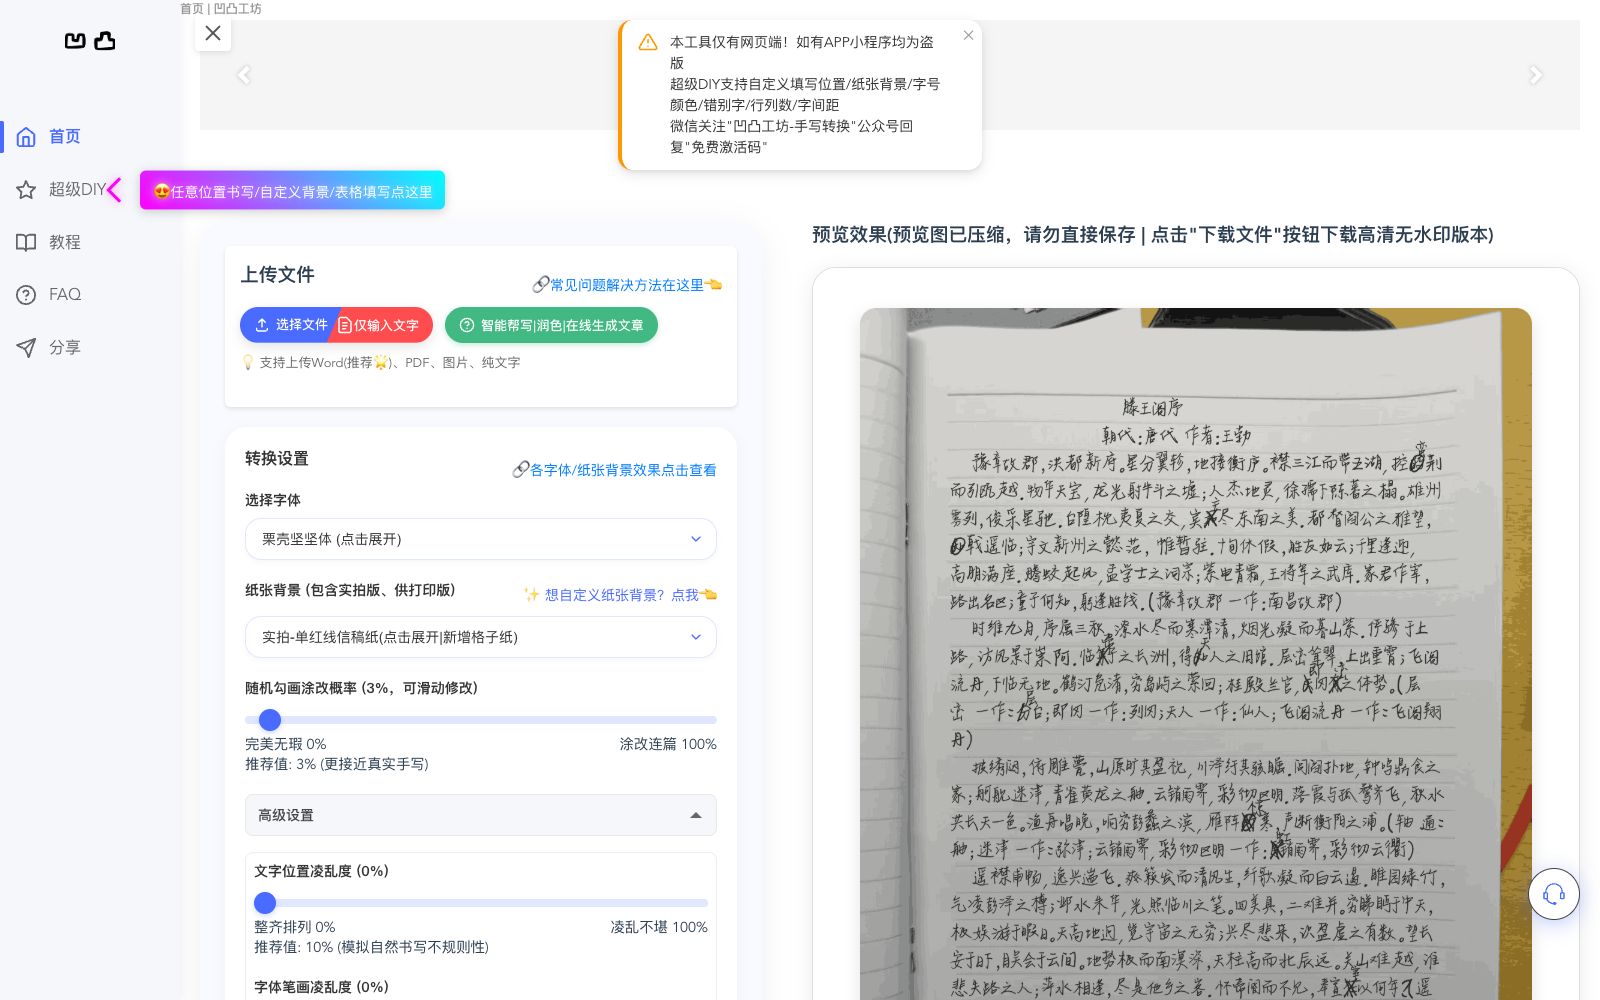
Task: Close the banner with the X button
Action: point(213,33)
